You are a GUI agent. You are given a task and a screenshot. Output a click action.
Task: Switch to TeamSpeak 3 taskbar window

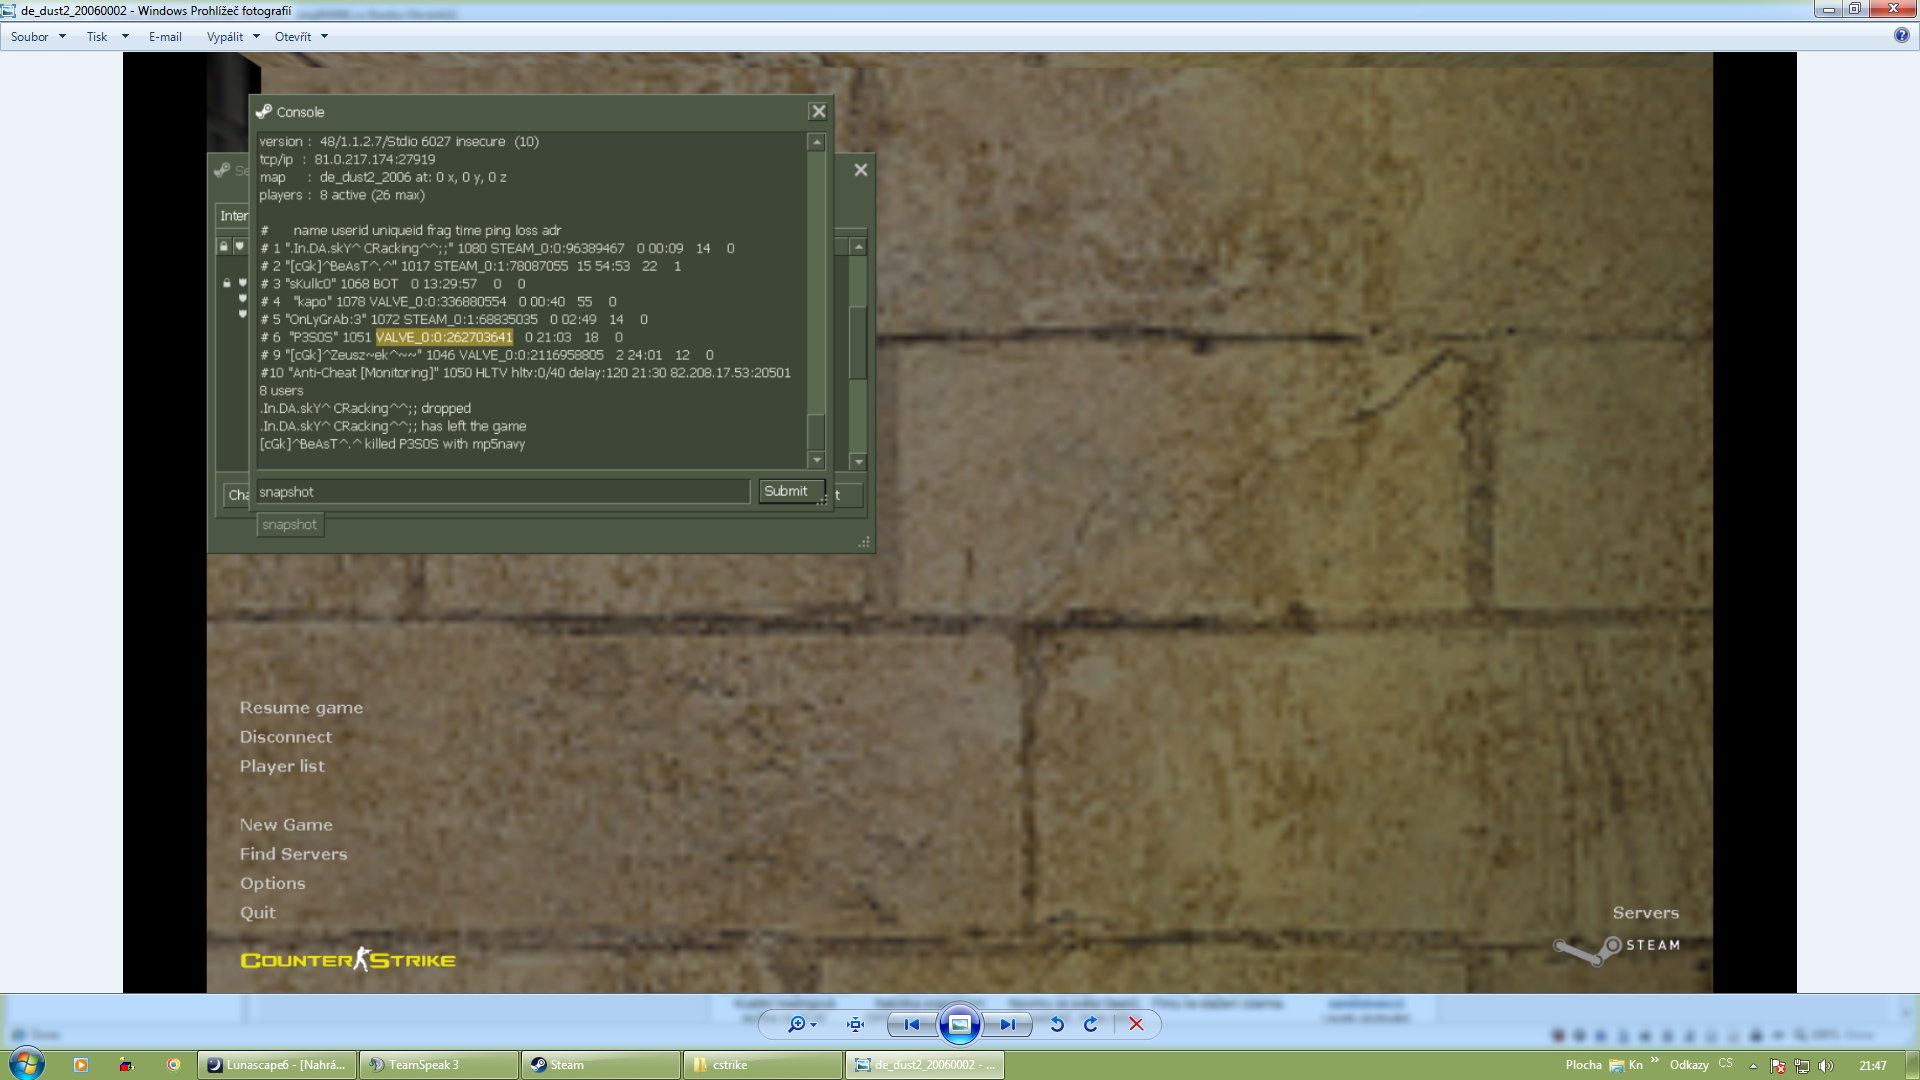[439, 1065]
